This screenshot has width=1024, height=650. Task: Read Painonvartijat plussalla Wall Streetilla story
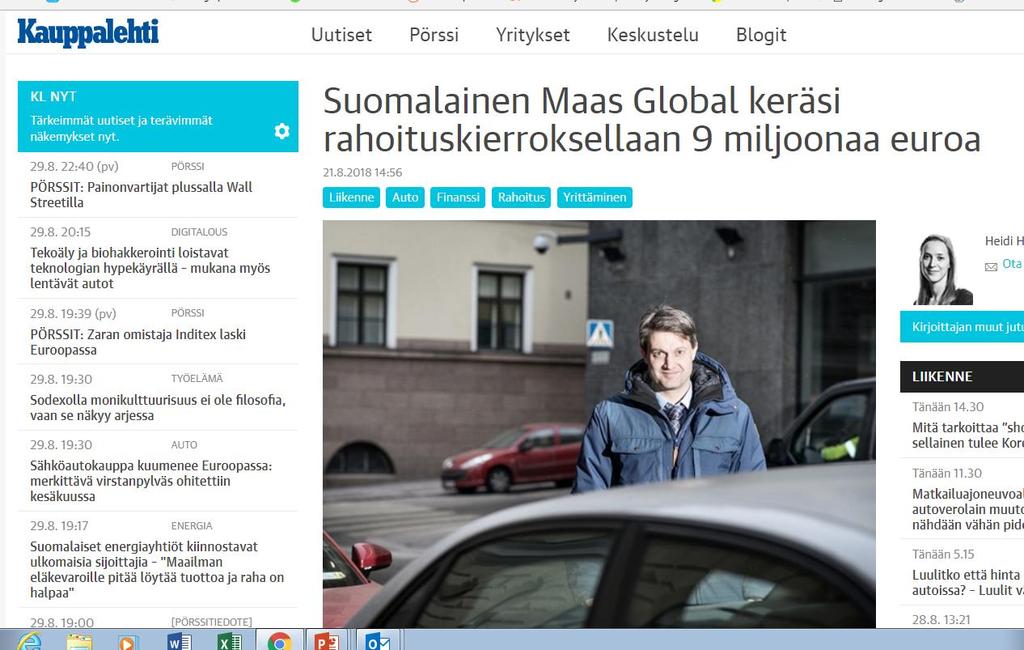click(141, 195)
